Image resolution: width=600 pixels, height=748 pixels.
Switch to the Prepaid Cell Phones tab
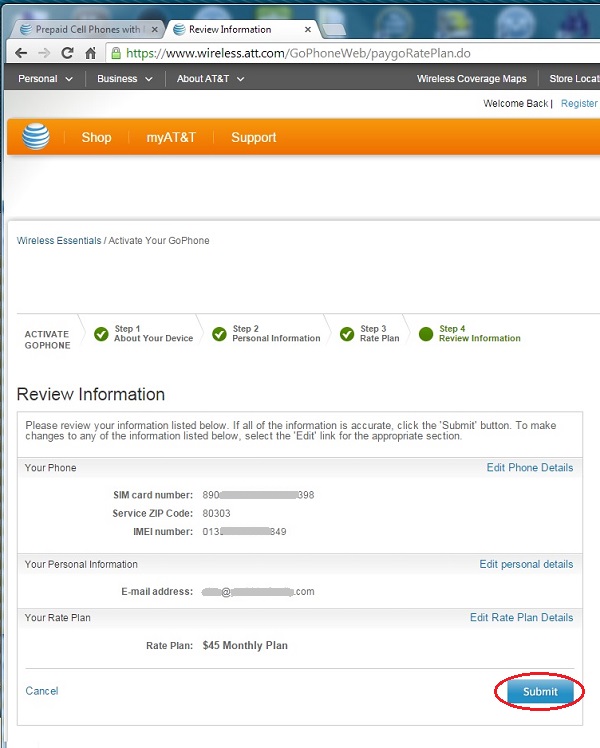coord(88,30)
